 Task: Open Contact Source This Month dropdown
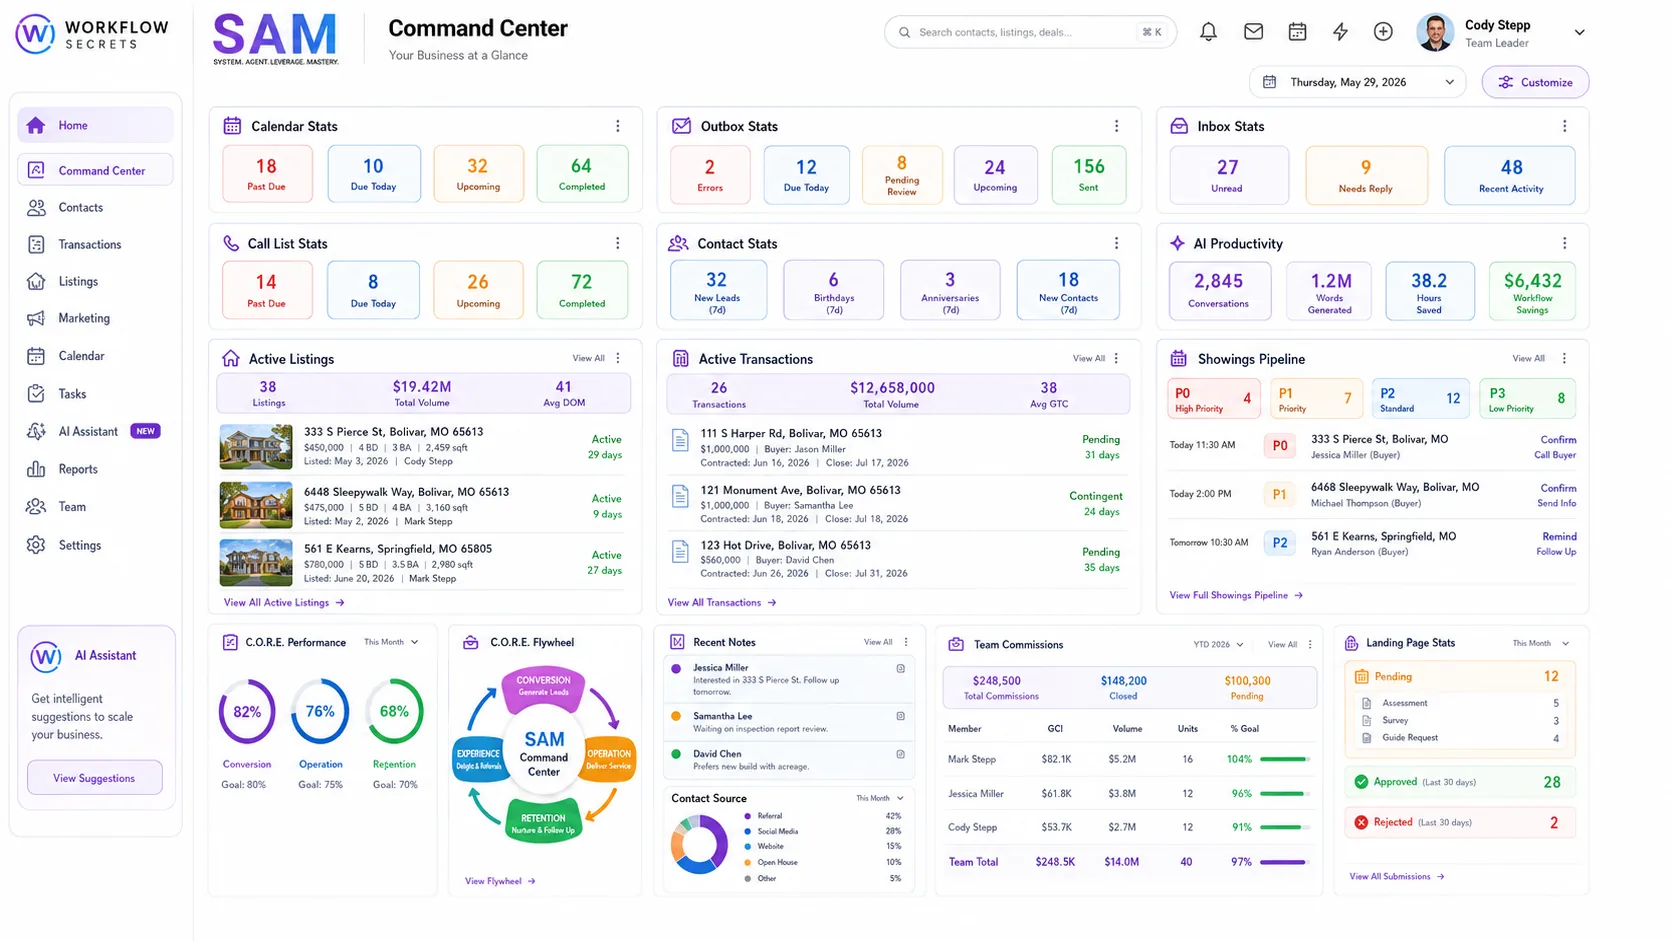tap(880, 798)
